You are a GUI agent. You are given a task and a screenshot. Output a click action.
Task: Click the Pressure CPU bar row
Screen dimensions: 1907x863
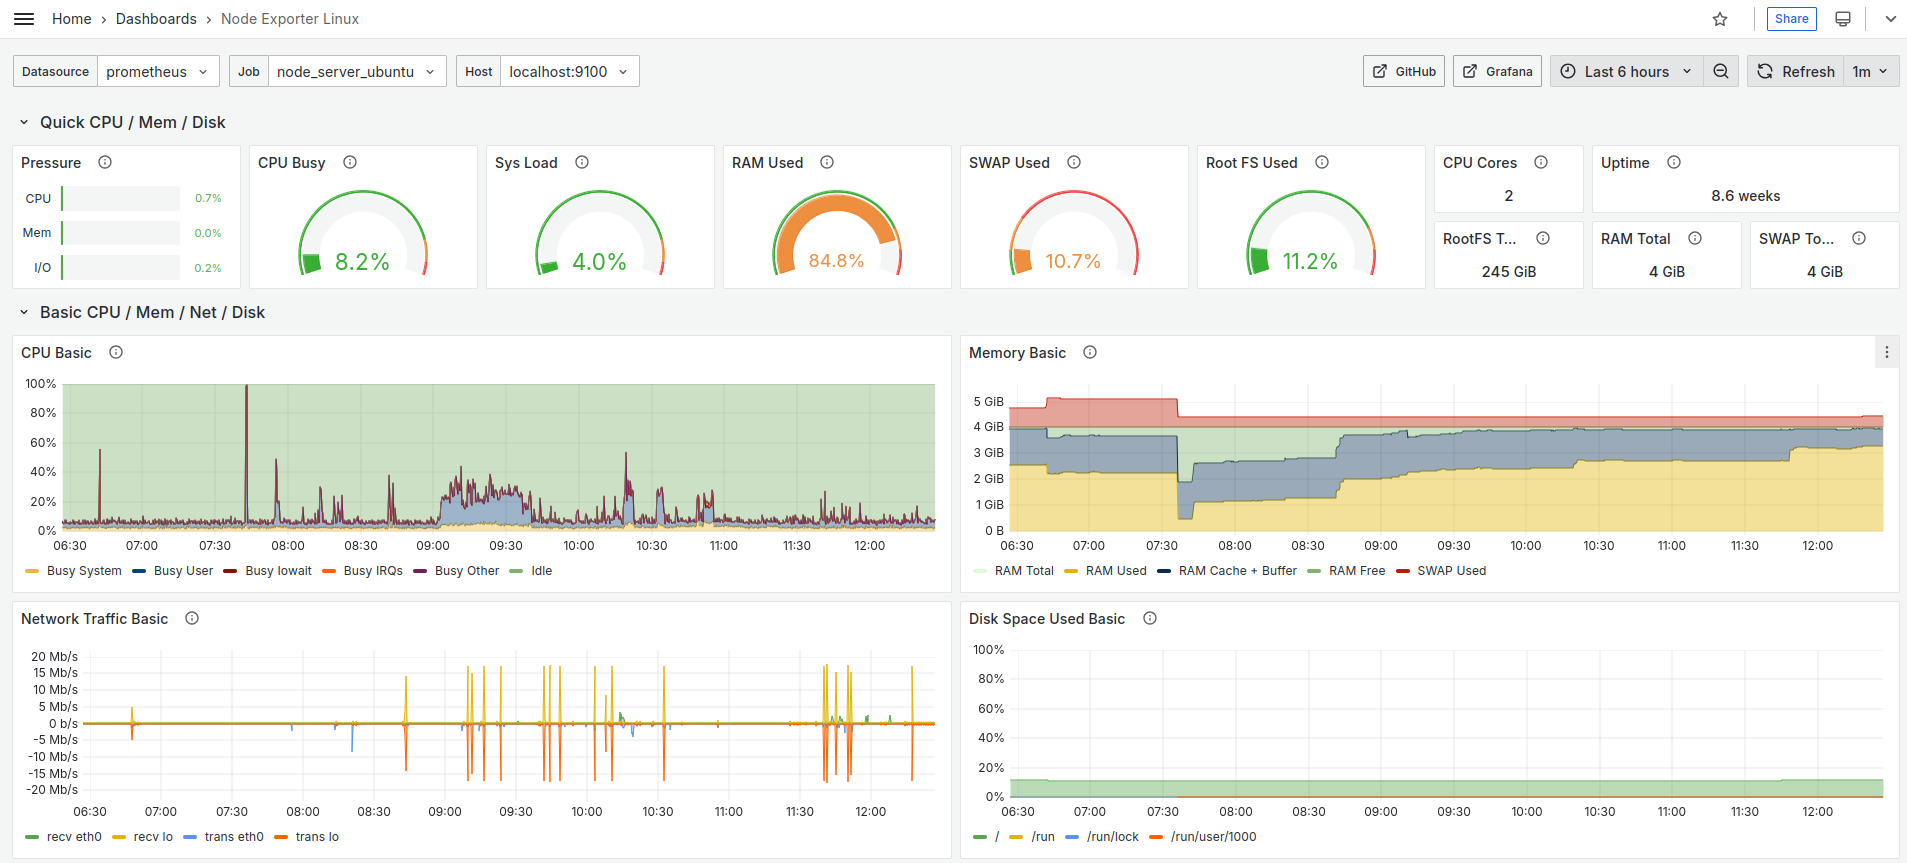(123, 198)
